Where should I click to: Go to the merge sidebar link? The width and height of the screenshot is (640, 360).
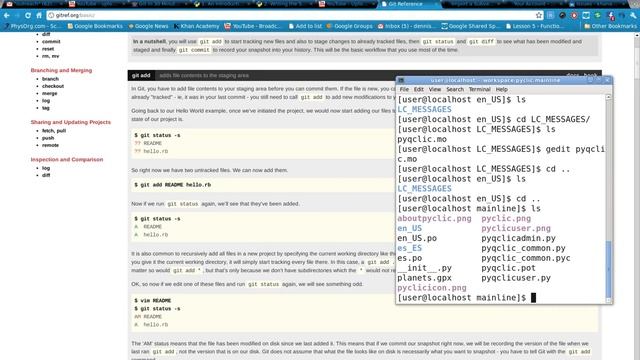coord(49,93)
